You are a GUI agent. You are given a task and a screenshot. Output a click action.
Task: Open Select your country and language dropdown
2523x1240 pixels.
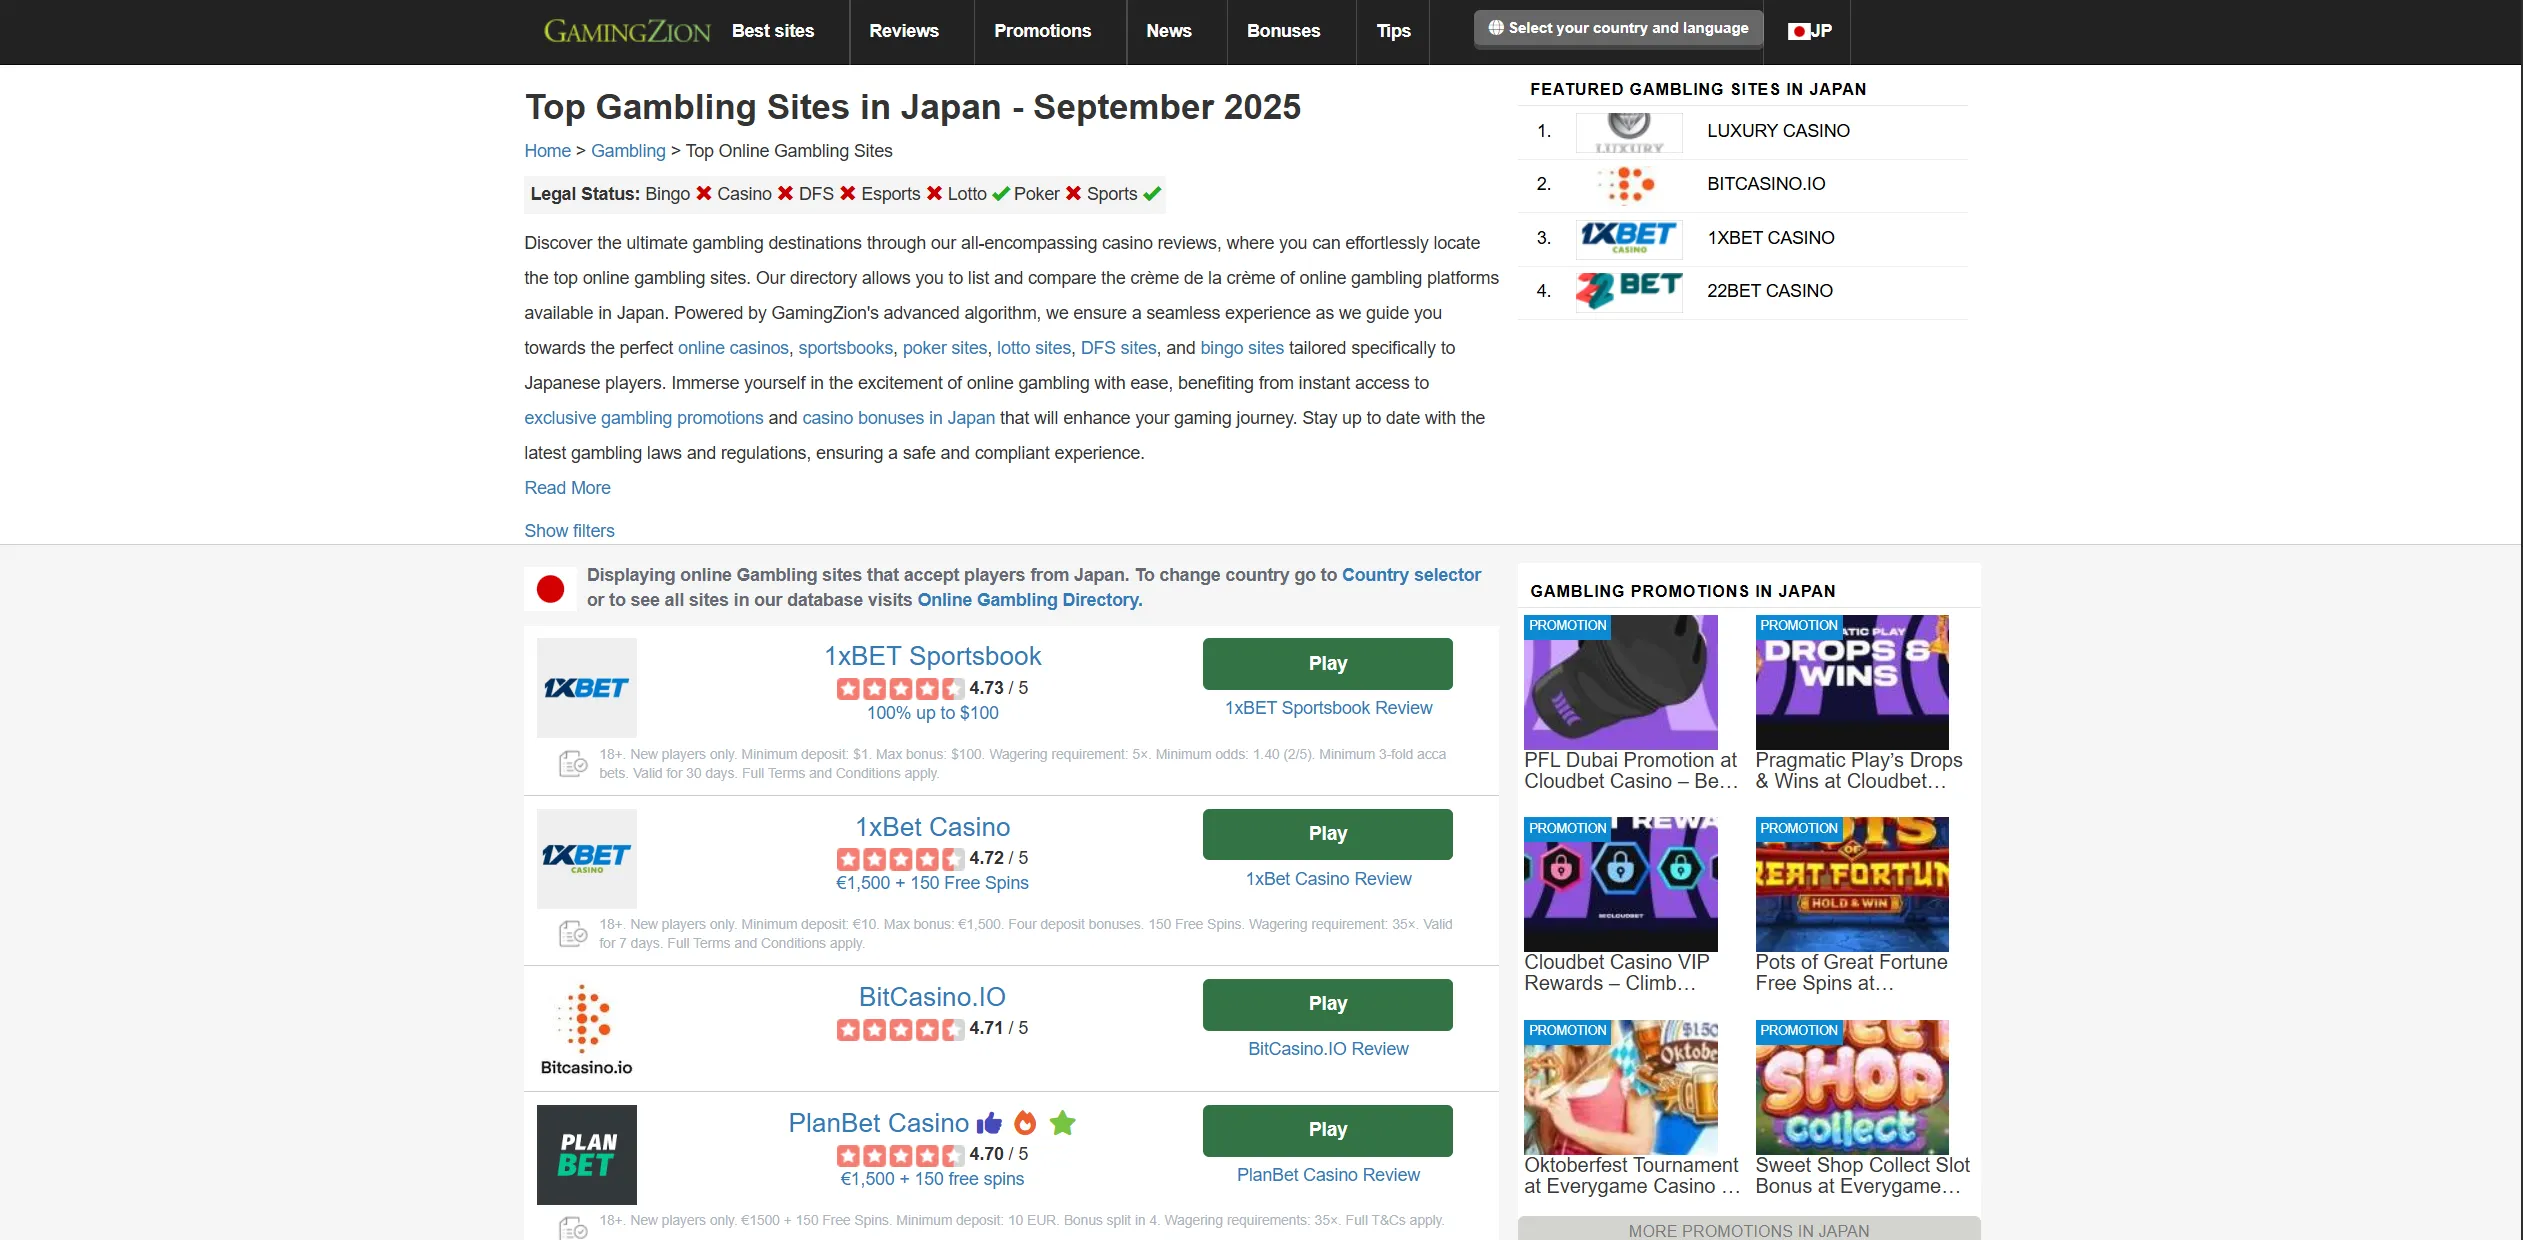(1618, 29)
